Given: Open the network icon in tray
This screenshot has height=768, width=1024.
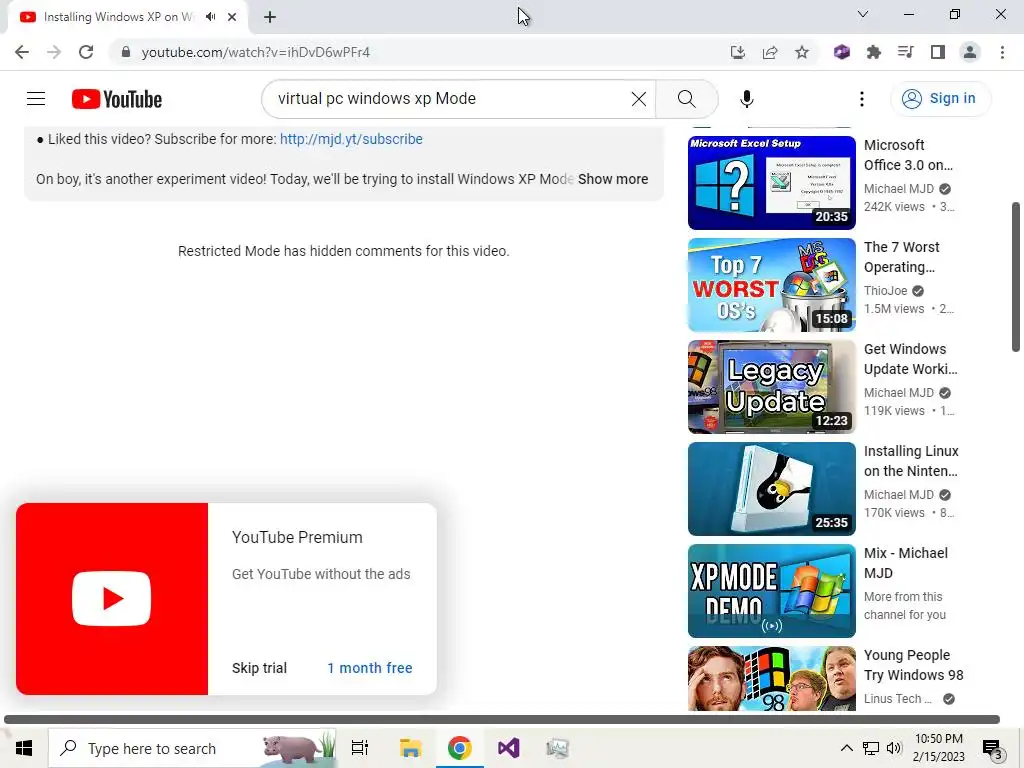Looking at the screenshot, I should tap(871, 748).
